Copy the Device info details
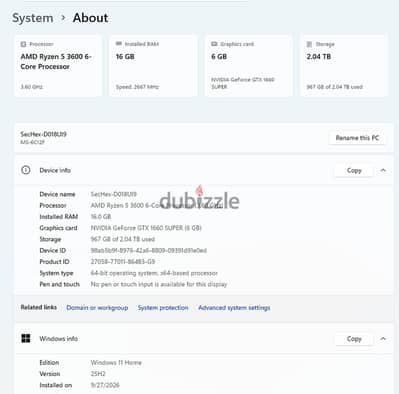 click(x=354, y=170)
